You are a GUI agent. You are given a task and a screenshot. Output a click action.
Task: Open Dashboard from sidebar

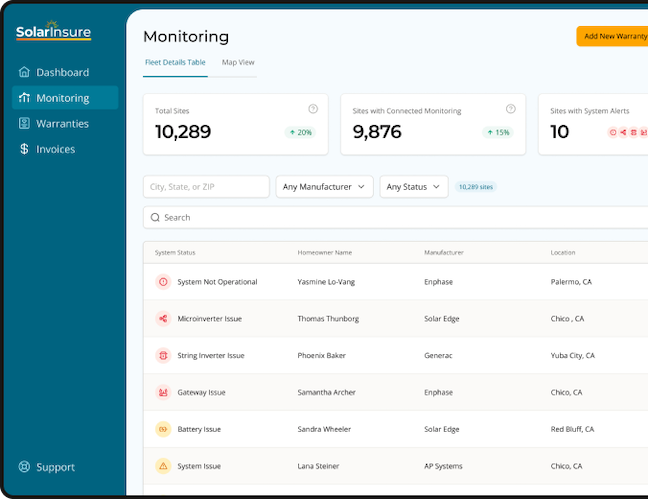[65, 72]
